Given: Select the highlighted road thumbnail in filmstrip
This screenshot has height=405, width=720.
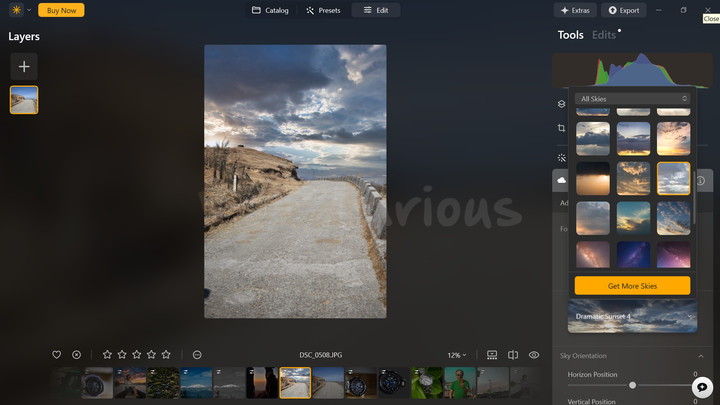Looking at the screenshot, I should click(295, 382).
